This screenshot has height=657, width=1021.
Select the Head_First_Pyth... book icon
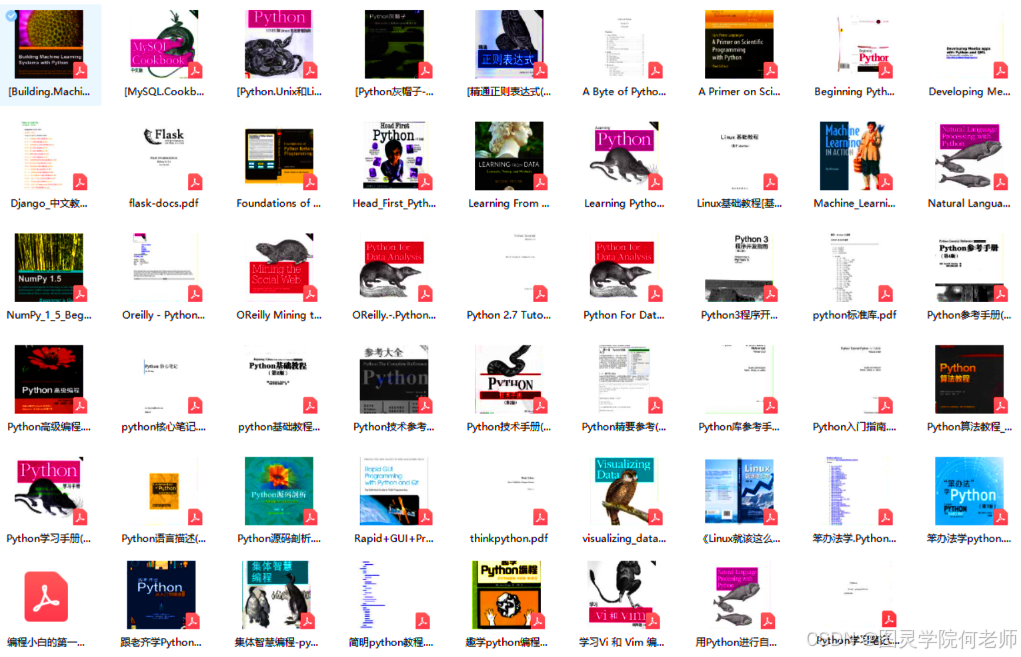[x=394, y=156]
